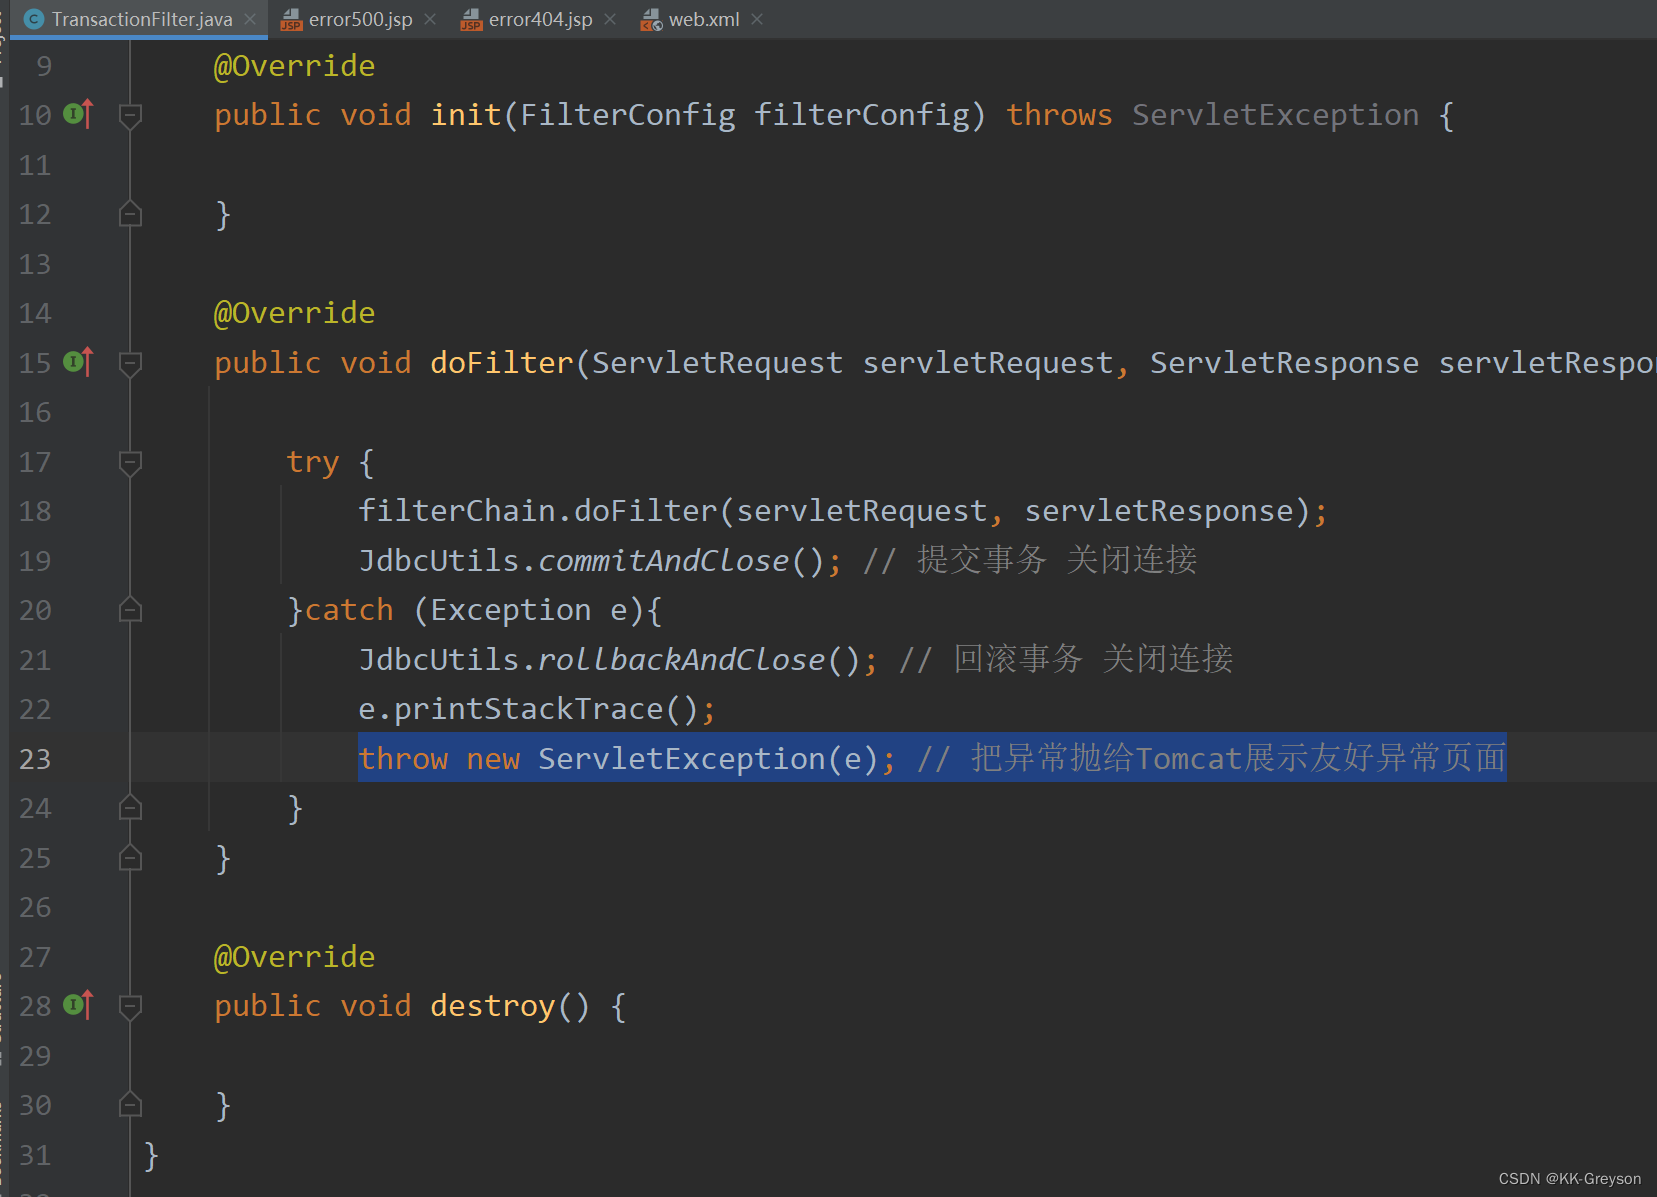The height and width of the screenshot is (1197, 1657).
Task: Click the doFilter method name on line 15
Action: pyautogui.click(x=502, y=362)
